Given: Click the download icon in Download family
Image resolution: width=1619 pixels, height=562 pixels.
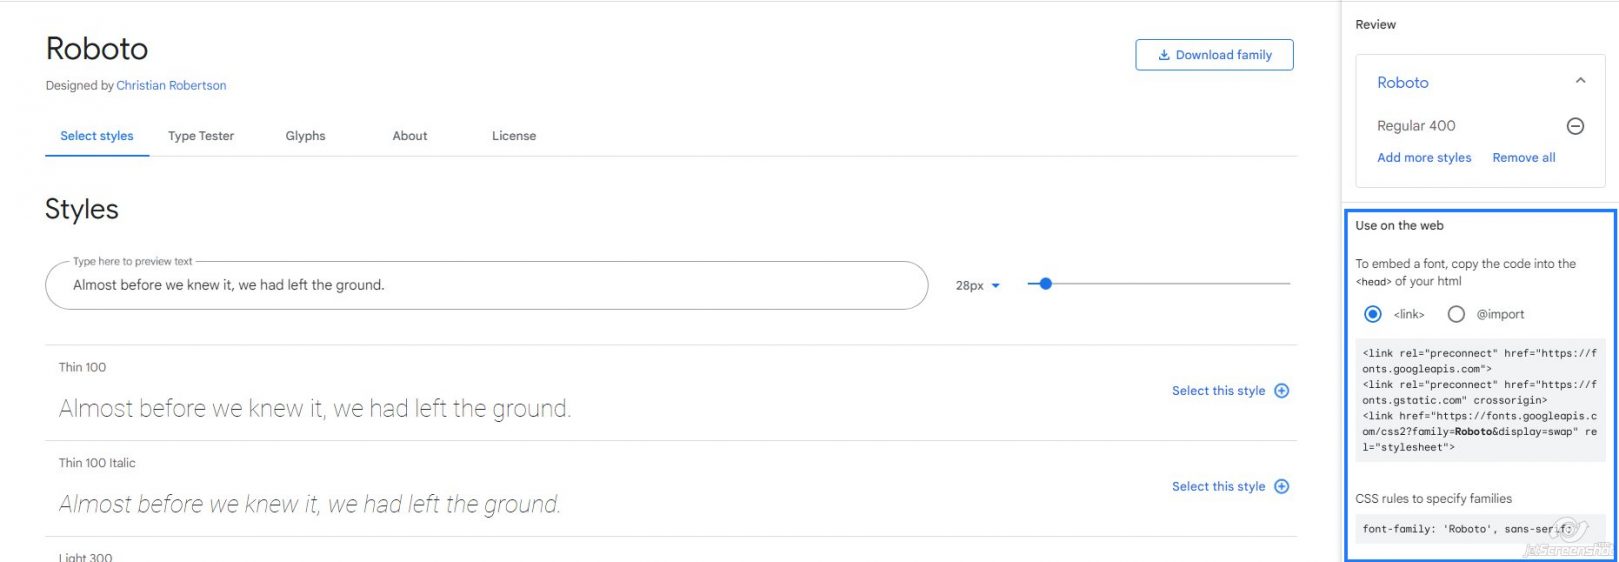Looking at the screenshot, I should [1164, 55].
